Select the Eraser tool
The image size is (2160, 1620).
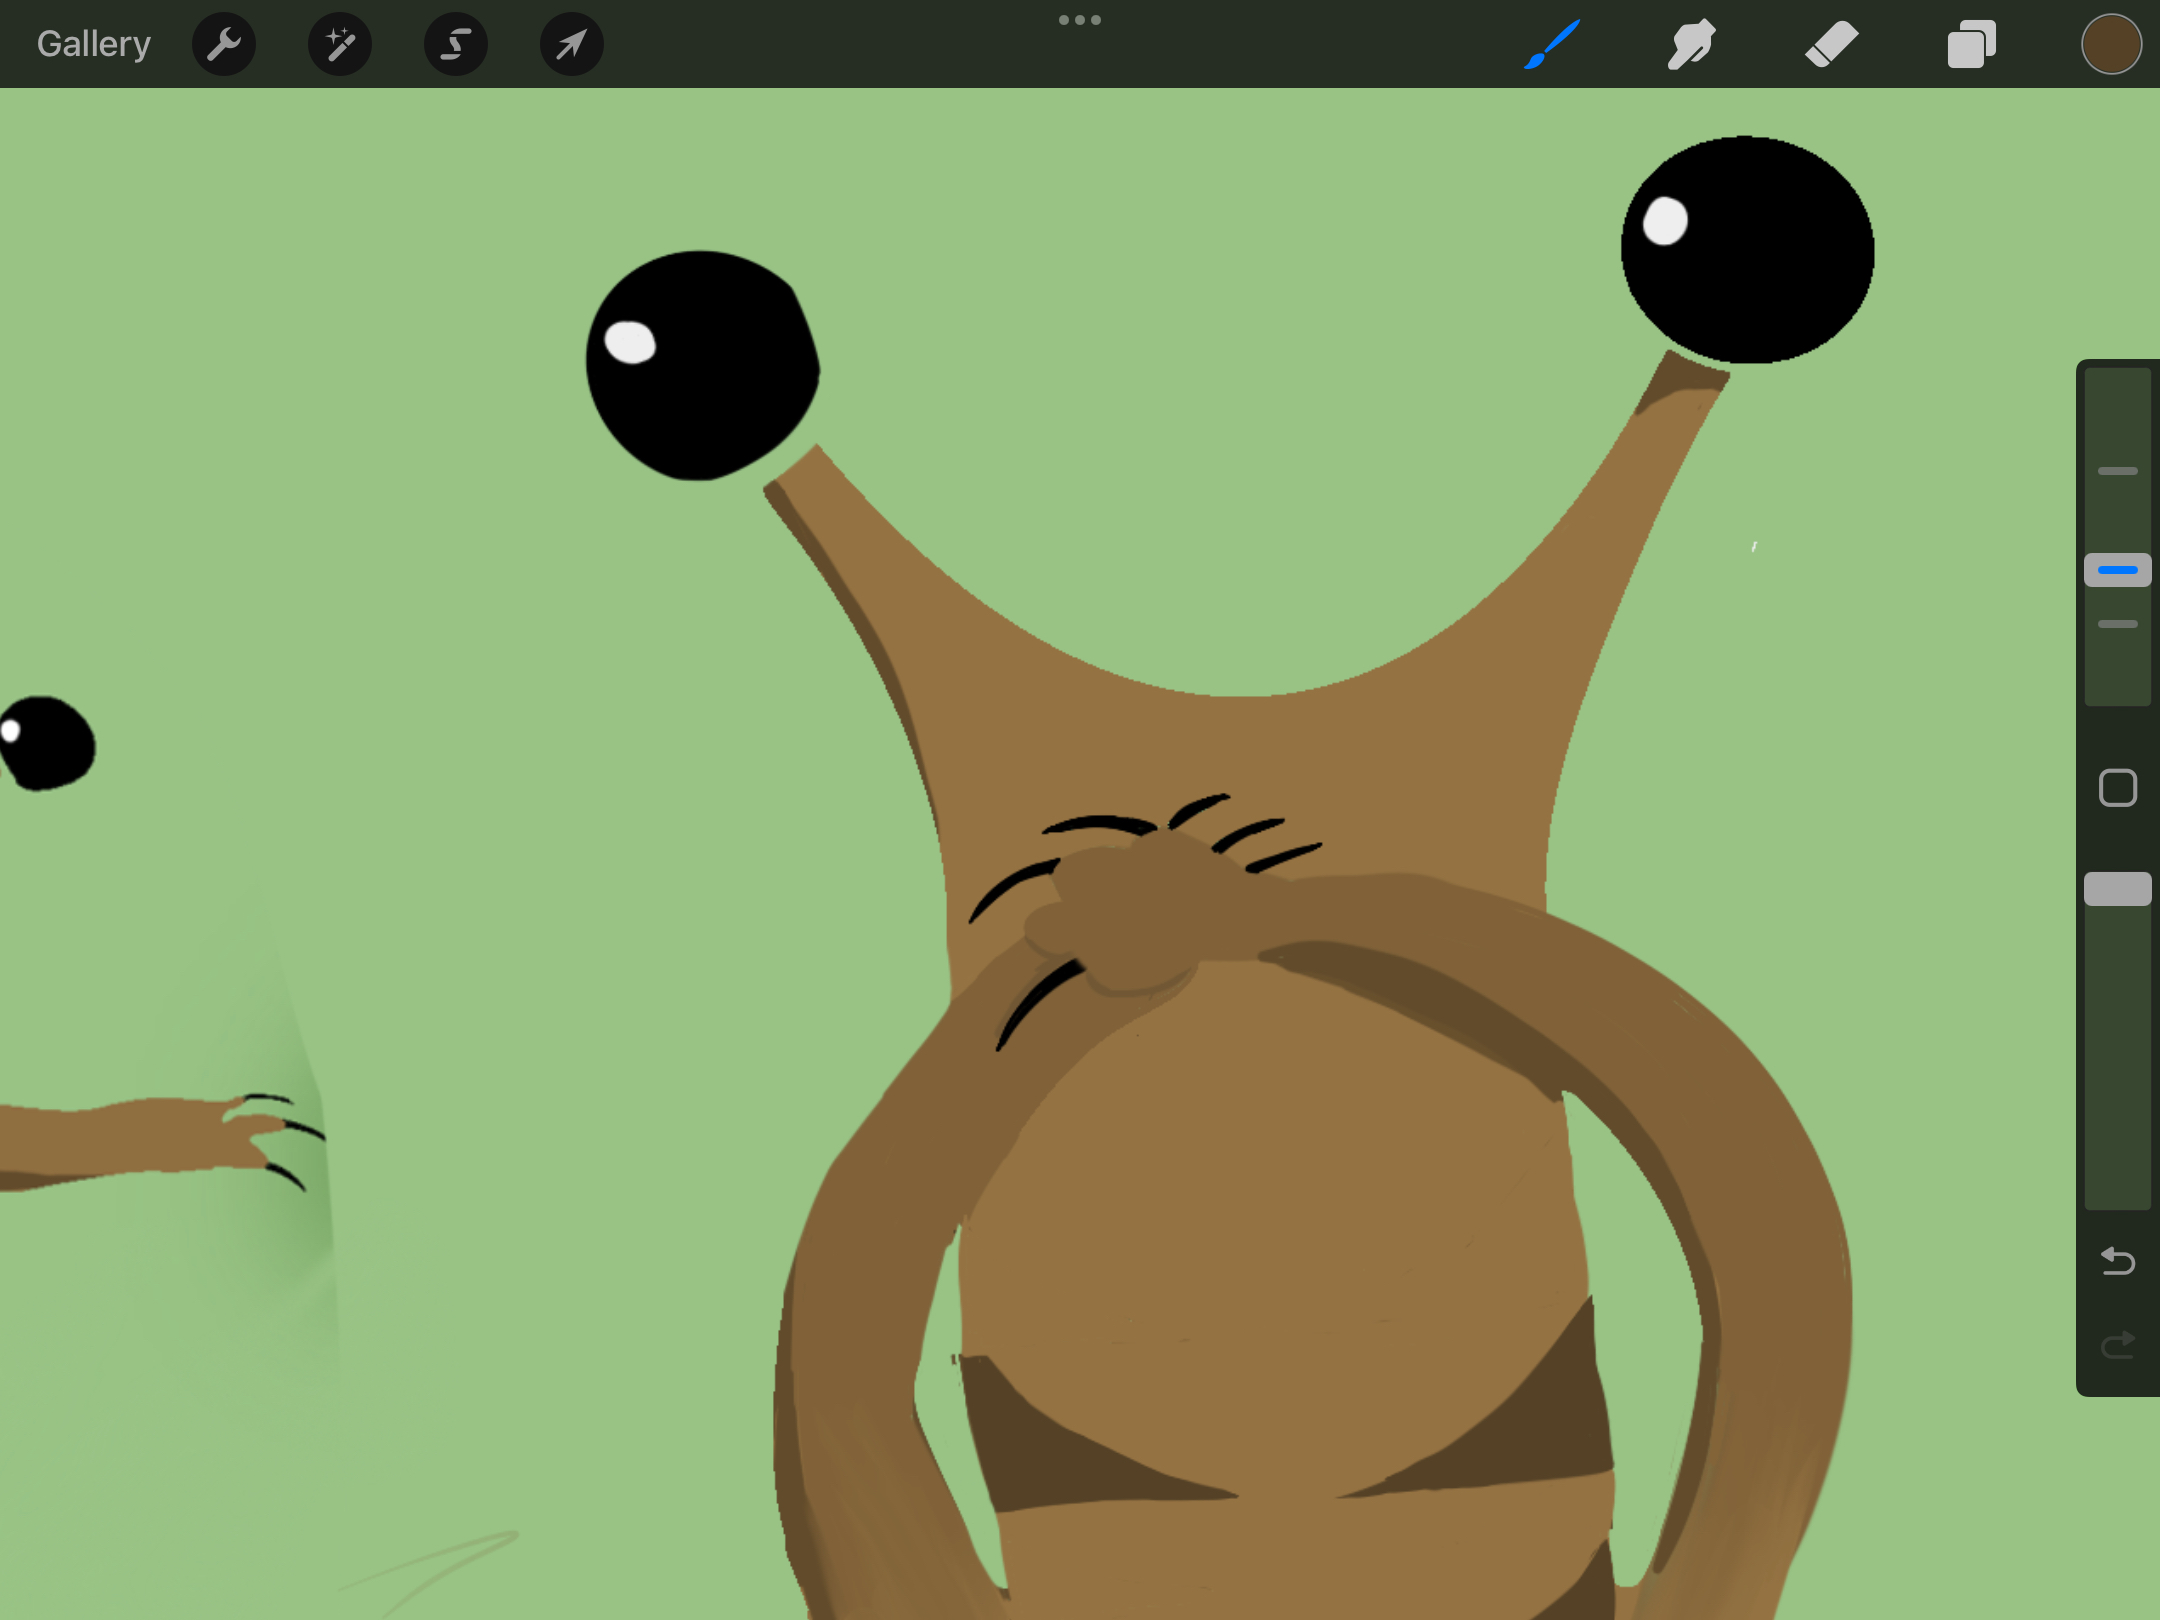tap(1832, 44)
